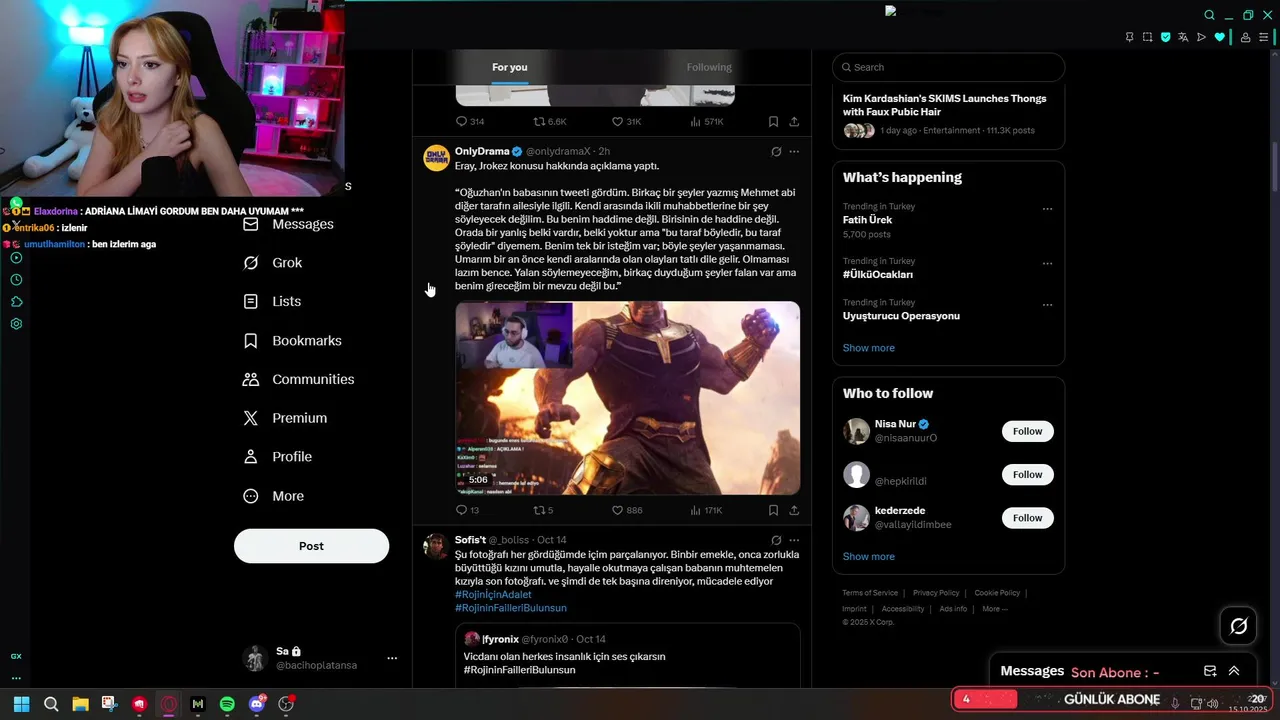Follow kederzede
The width and height of the screenshot is (1280, 720).
[1027, 517]
